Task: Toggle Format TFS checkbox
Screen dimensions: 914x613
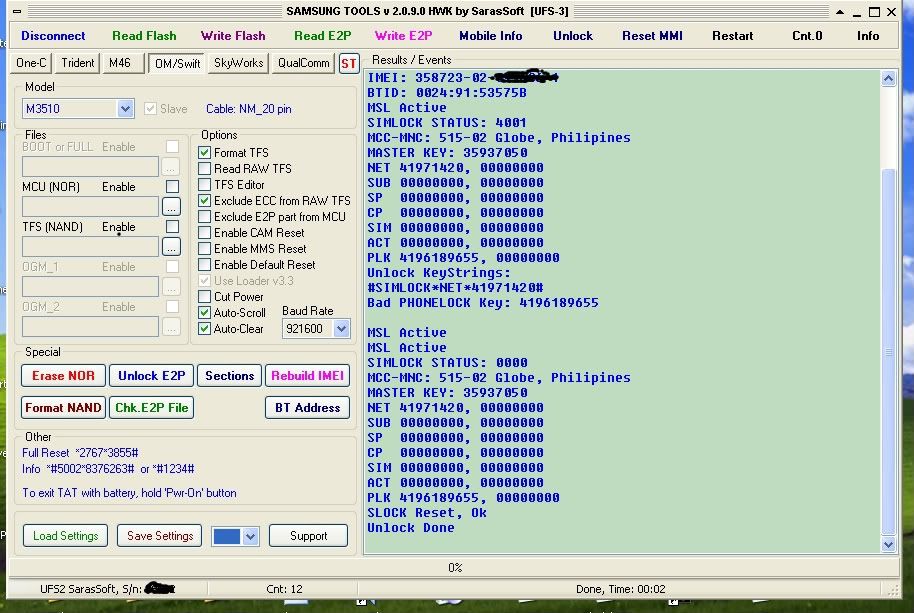Action: pyautogui.click(x=205, y=153)
